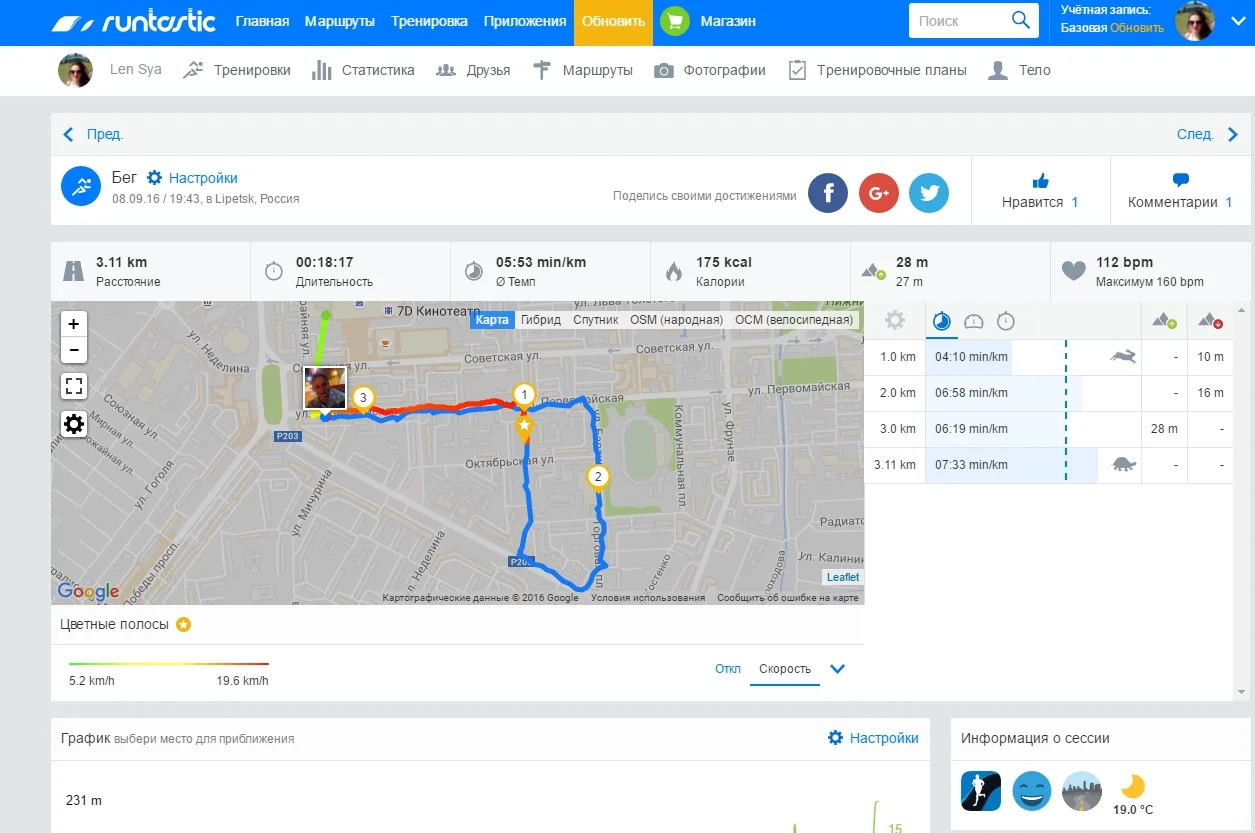The width and height of the screenshot is (1255, 833).
Task: Share on Twitter
Action: (929, 194)
